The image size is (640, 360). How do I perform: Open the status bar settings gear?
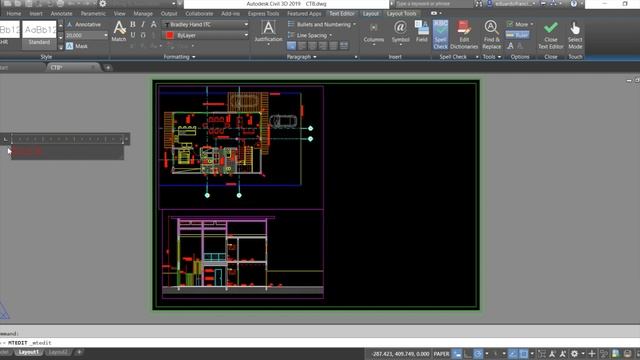point(574,354)
